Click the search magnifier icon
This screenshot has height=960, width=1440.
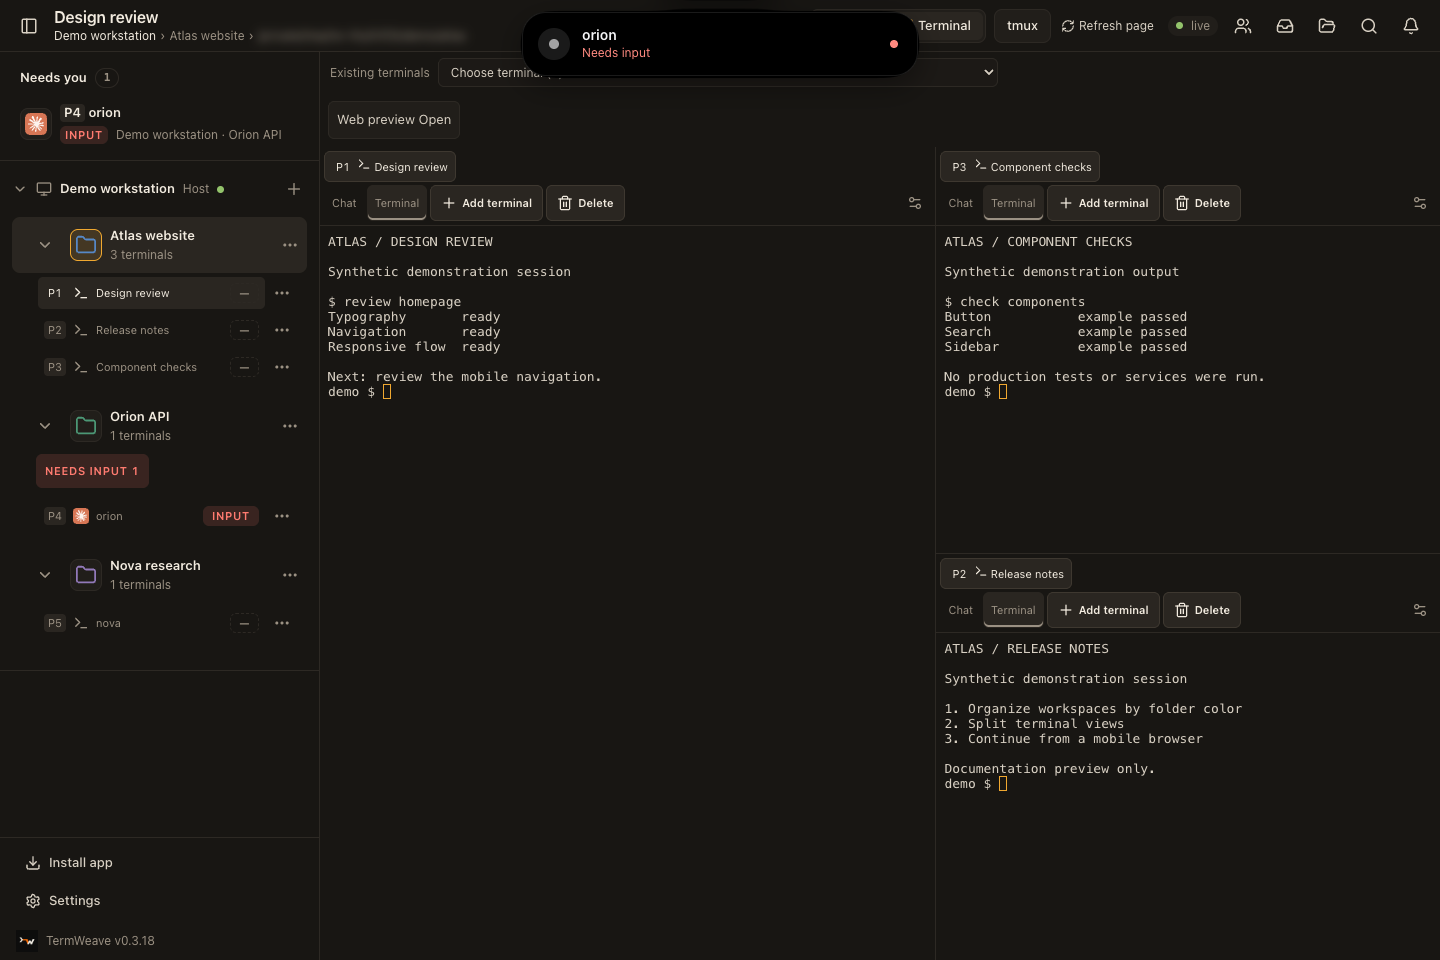1369,26
